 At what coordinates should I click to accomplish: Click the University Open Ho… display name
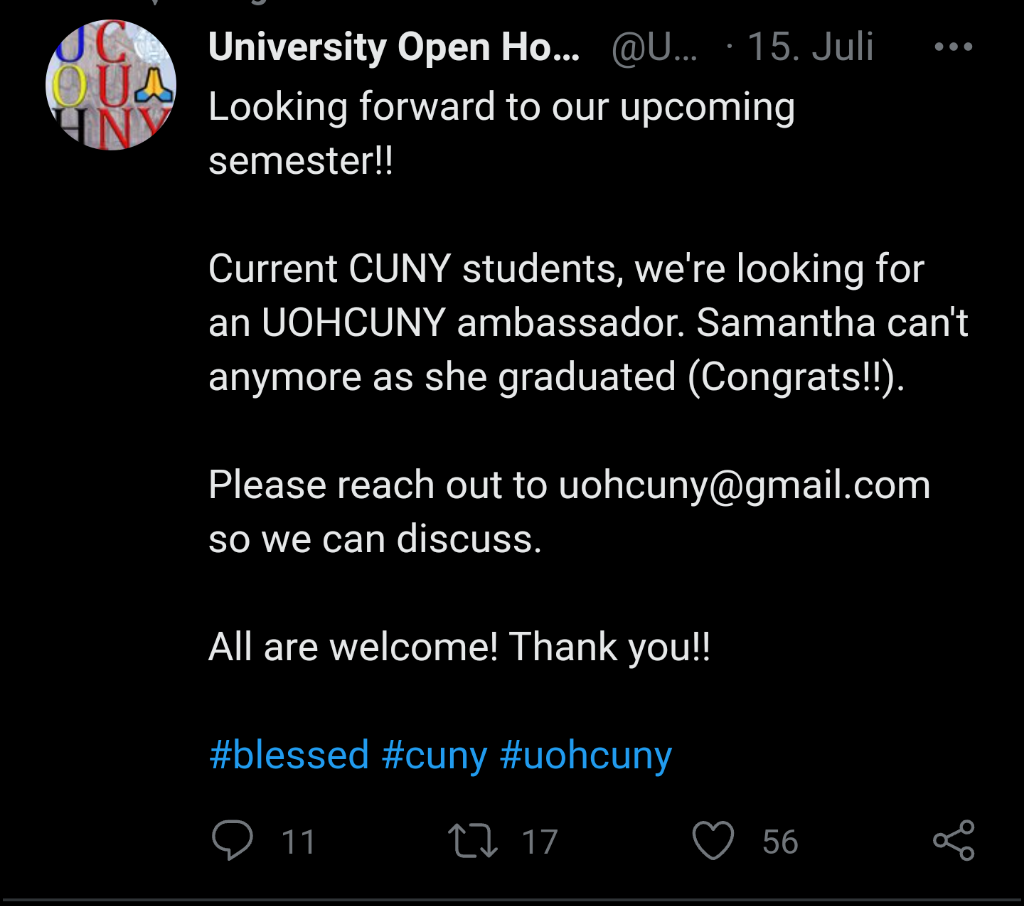click(394, 48)
